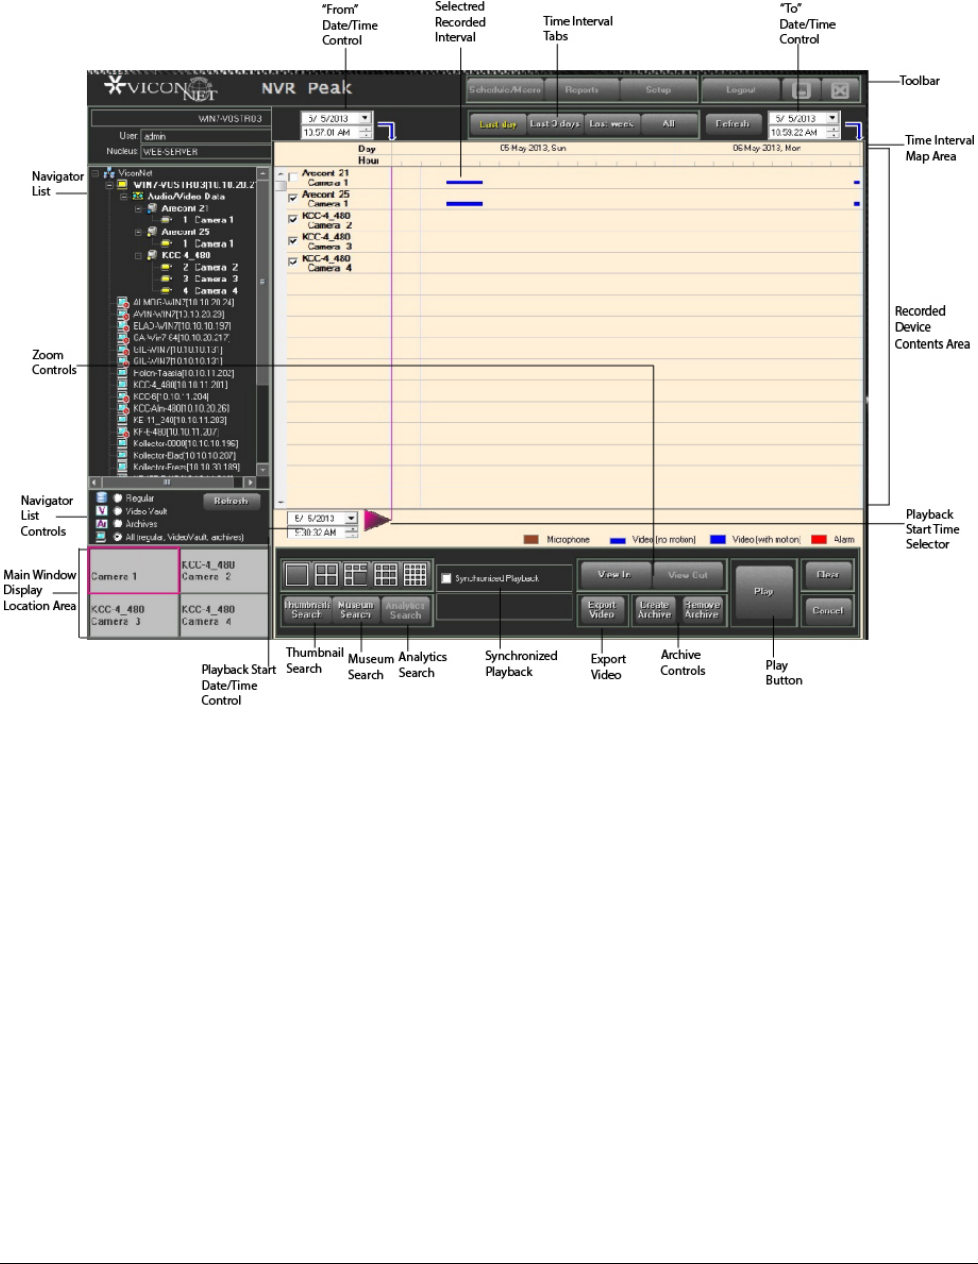Click the Export Video button
The width and height of the screenshot is (978, 1264).
coord(602,610)
